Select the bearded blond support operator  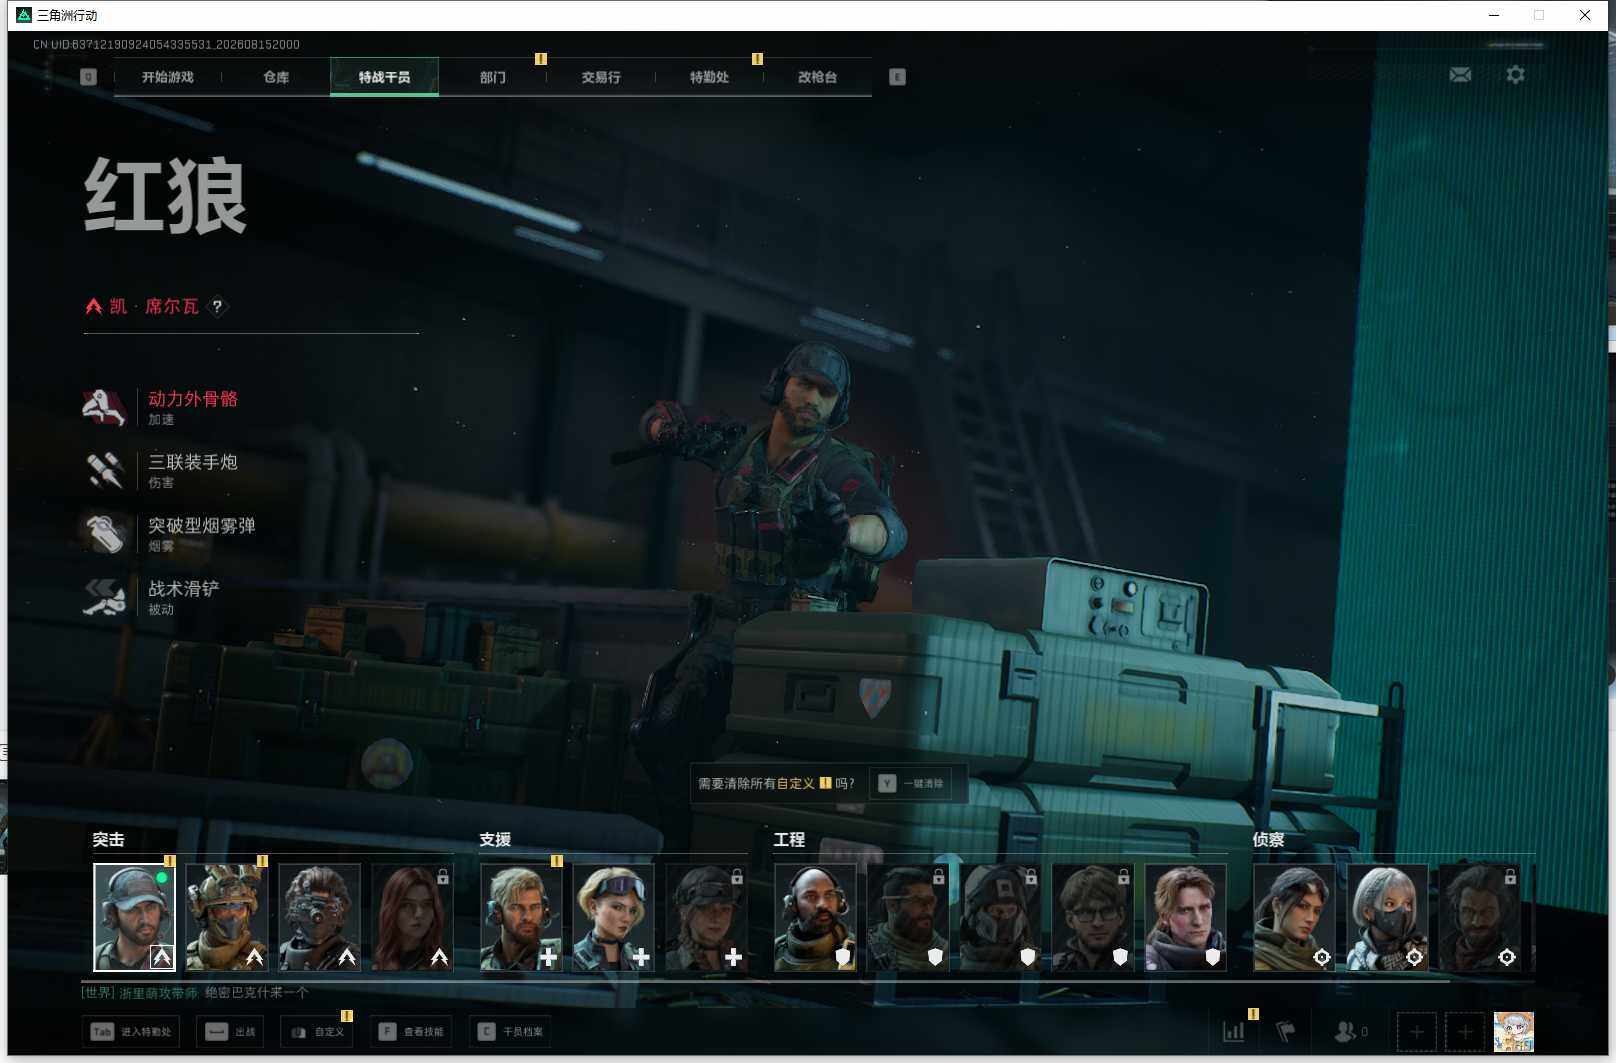pos(521,918)
